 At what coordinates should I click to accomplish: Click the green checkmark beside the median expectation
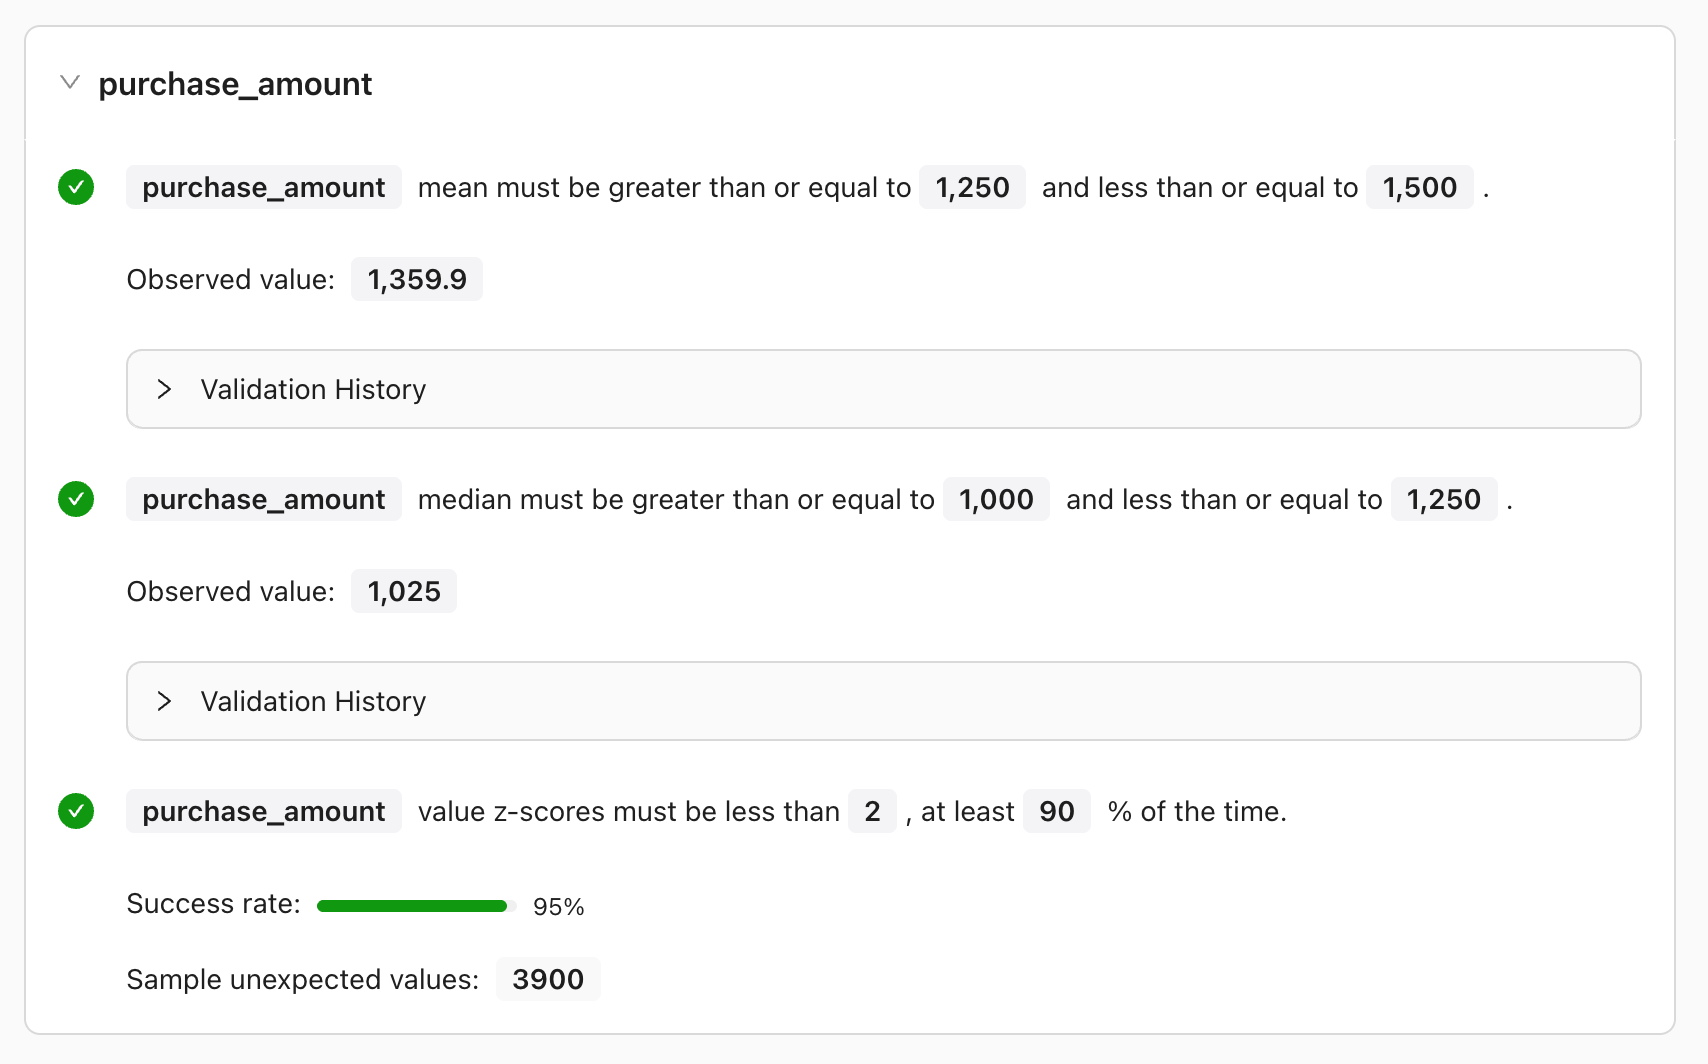click(76, 499)
